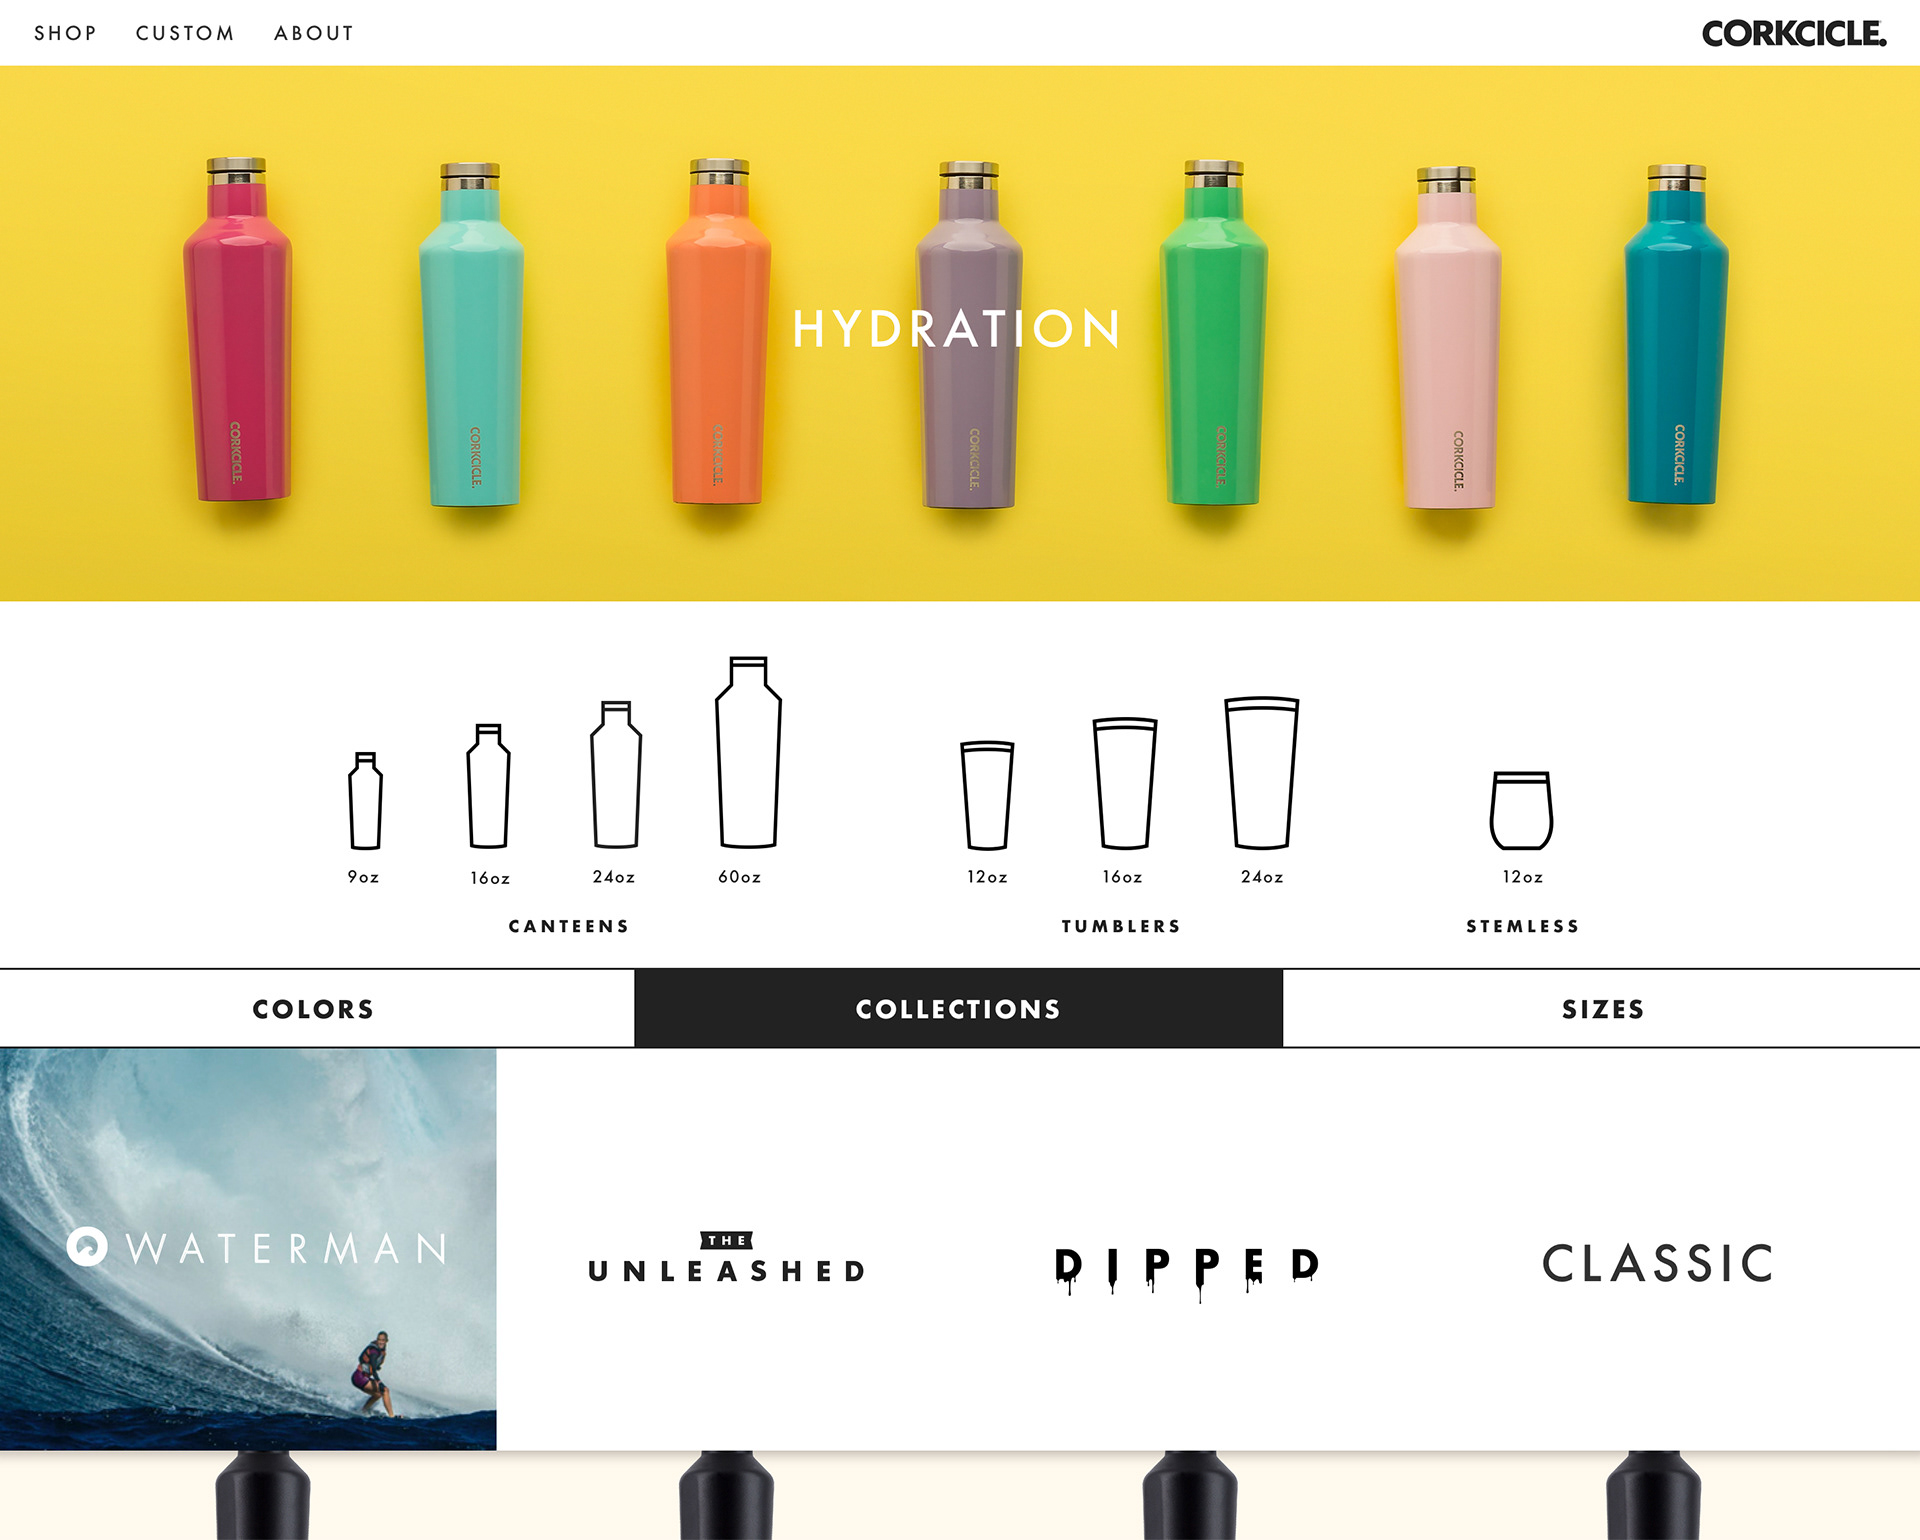Viewport: 1920px width, 1540px height.
Task: Select the 16oz tumbler icon
Action: coord(1124,783)
